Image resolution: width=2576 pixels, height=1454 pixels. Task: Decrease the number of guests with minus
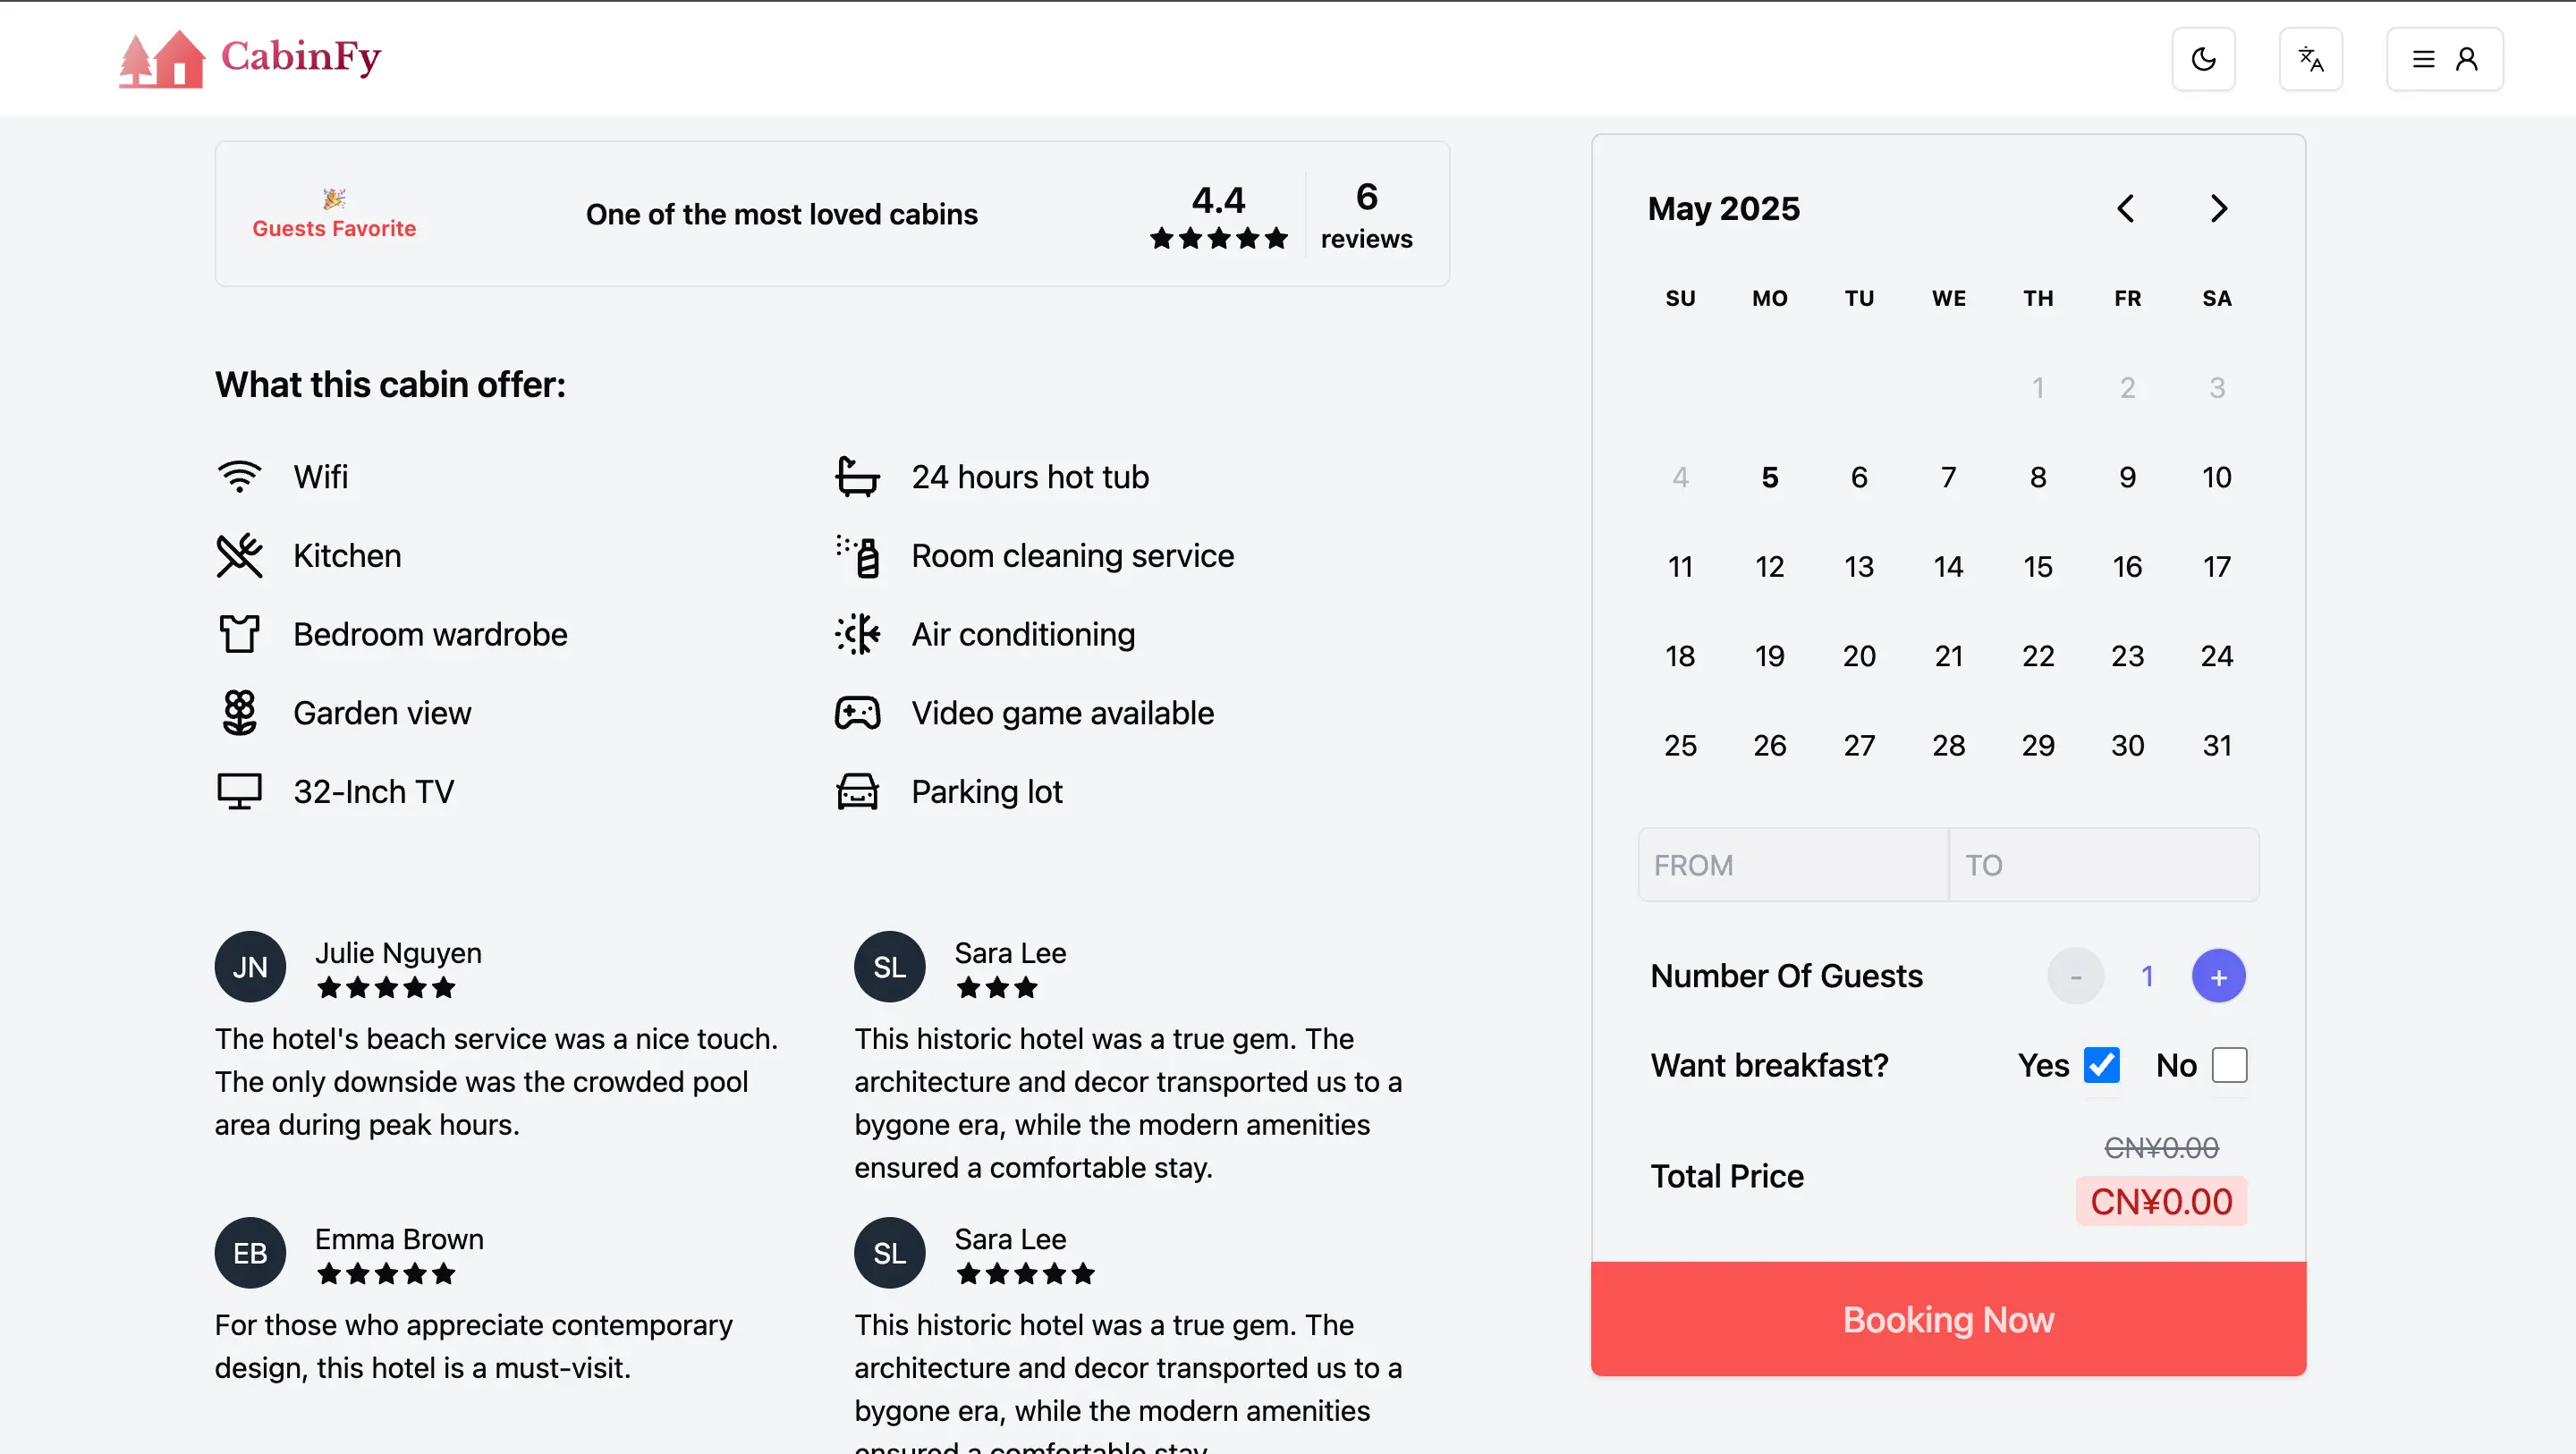pos(2075,976)
